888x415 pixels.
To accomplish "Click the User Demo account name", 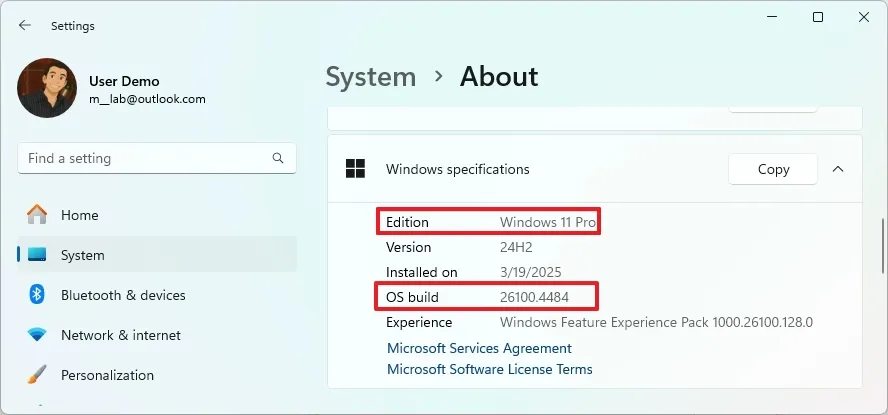I will pyautogui.click(x=124, y=82).
